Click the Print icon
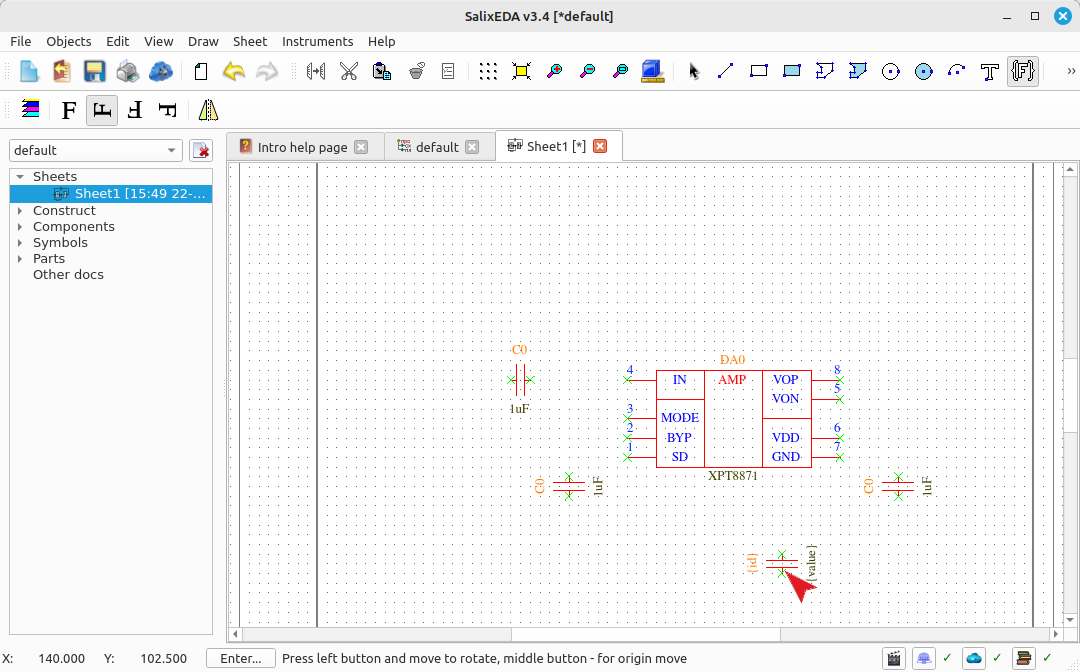1080x672 pixels. (127, 71)
